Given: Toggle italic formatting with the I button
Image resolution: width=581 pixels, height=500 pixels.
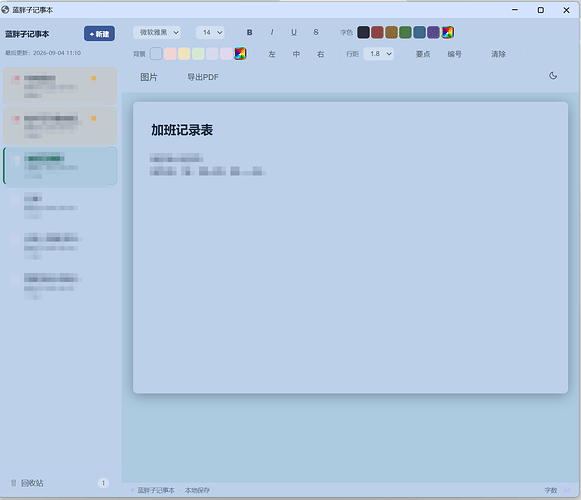Looking at the screenshot, I should 272,33.
